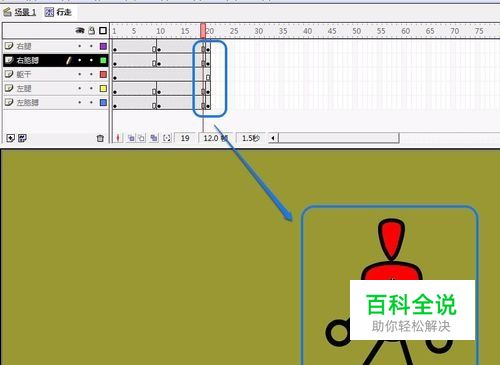Viewport: 500px width, 365px height.
Task: Click the 右胳膊 layer type icon
Action: pos(9,60)
